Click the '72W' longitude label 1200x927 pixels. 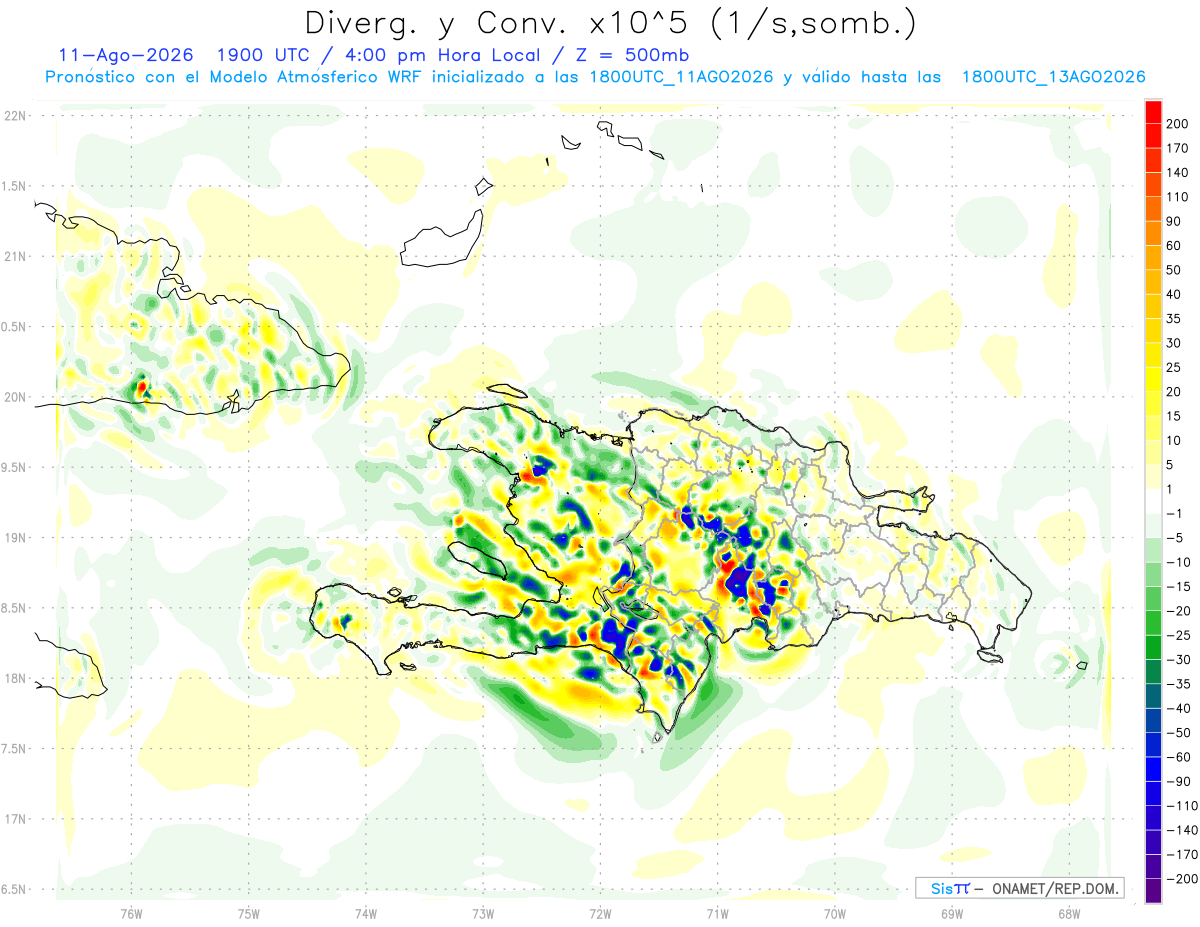tap(600, 914)
